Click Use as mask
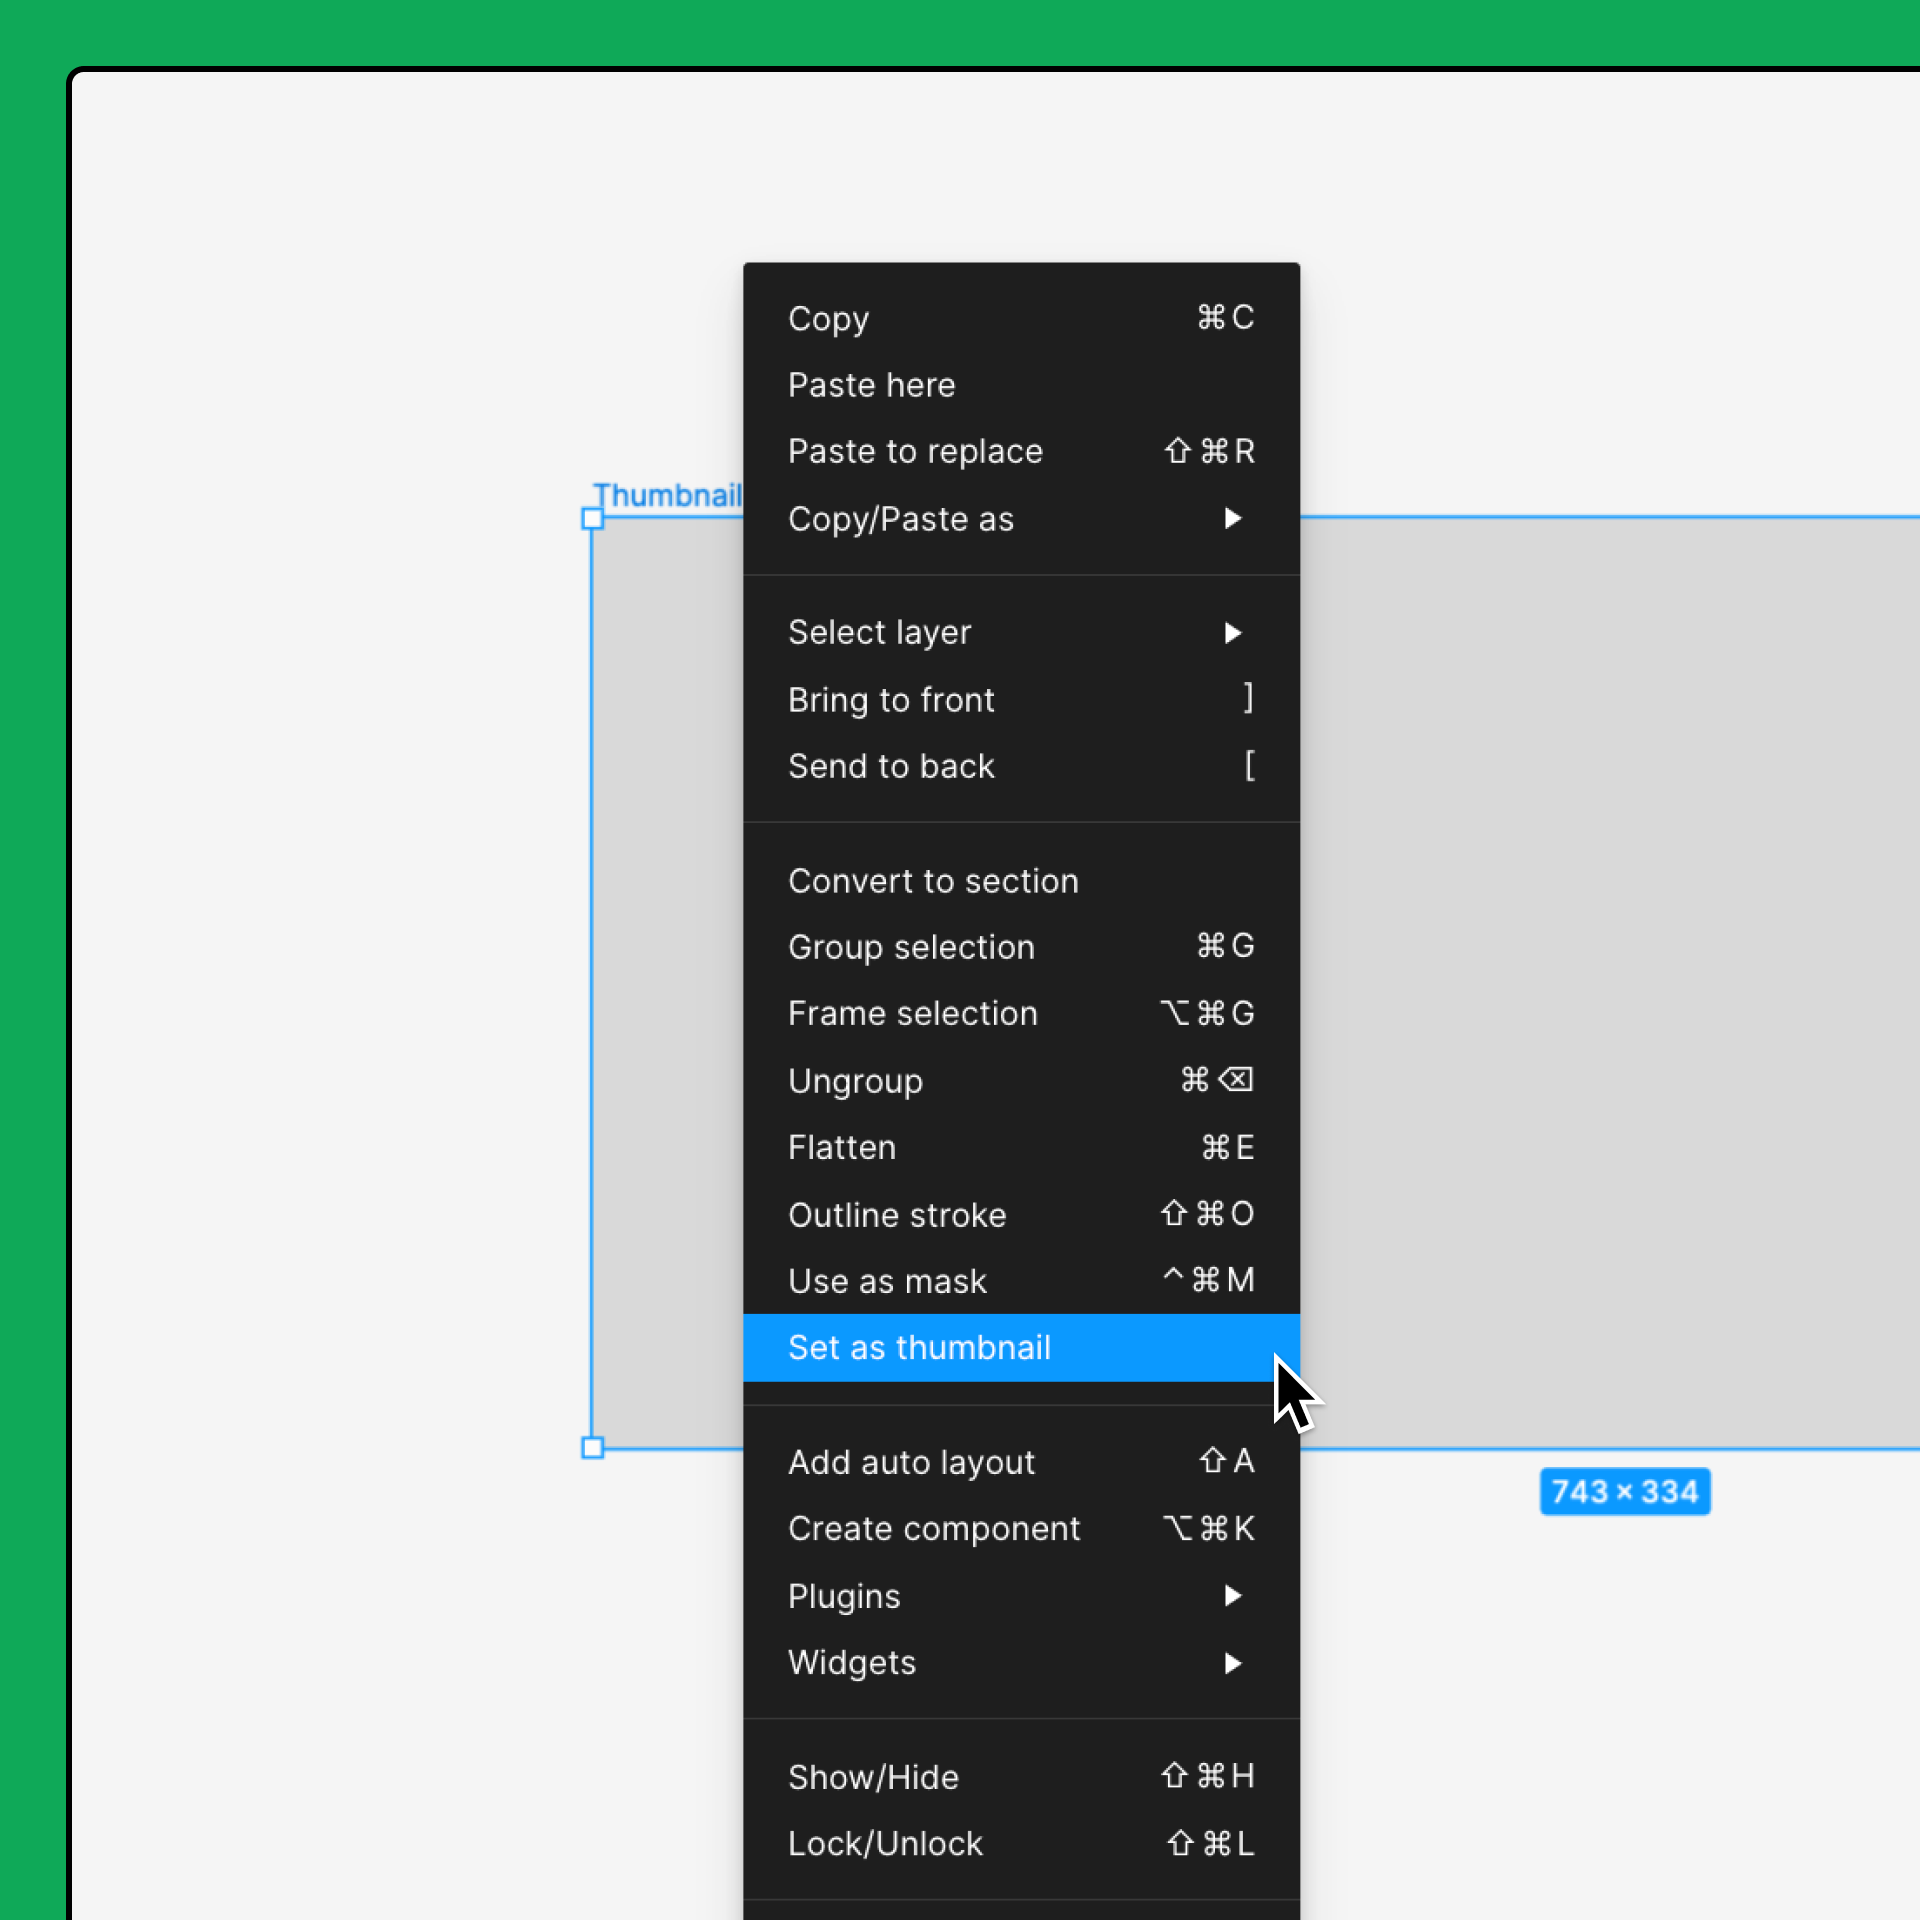Viewport: 1920px width, 1920px height. pos(886,1281)
